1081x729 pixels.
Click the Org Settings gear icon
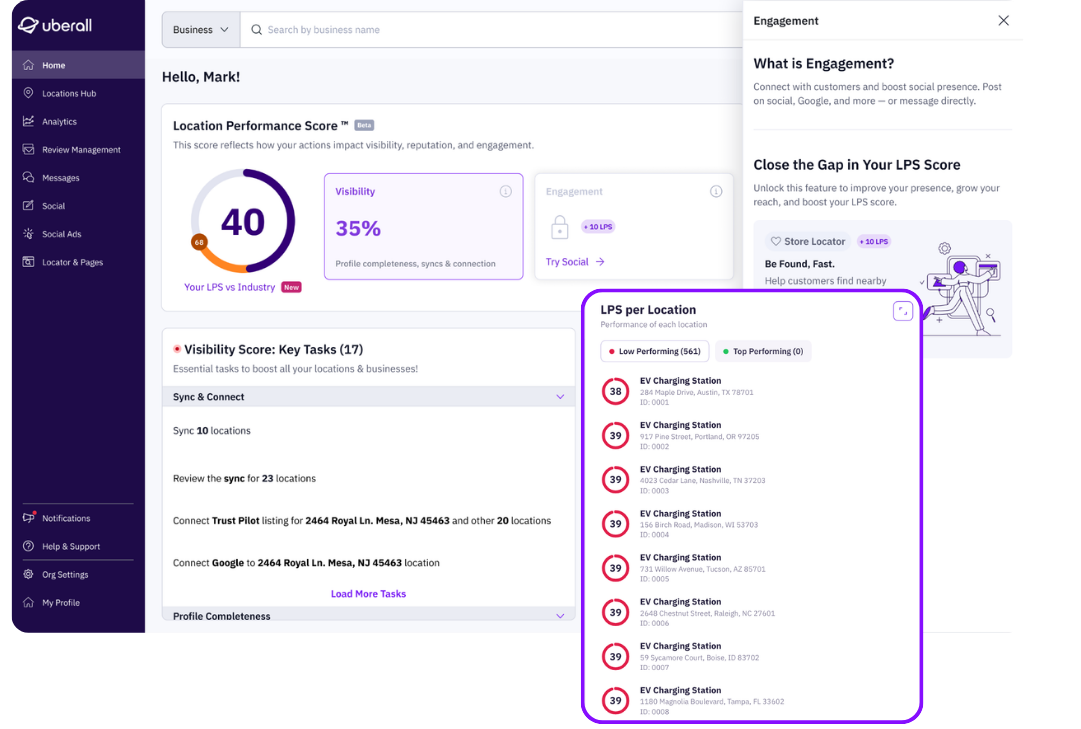[x=28, y=575]
